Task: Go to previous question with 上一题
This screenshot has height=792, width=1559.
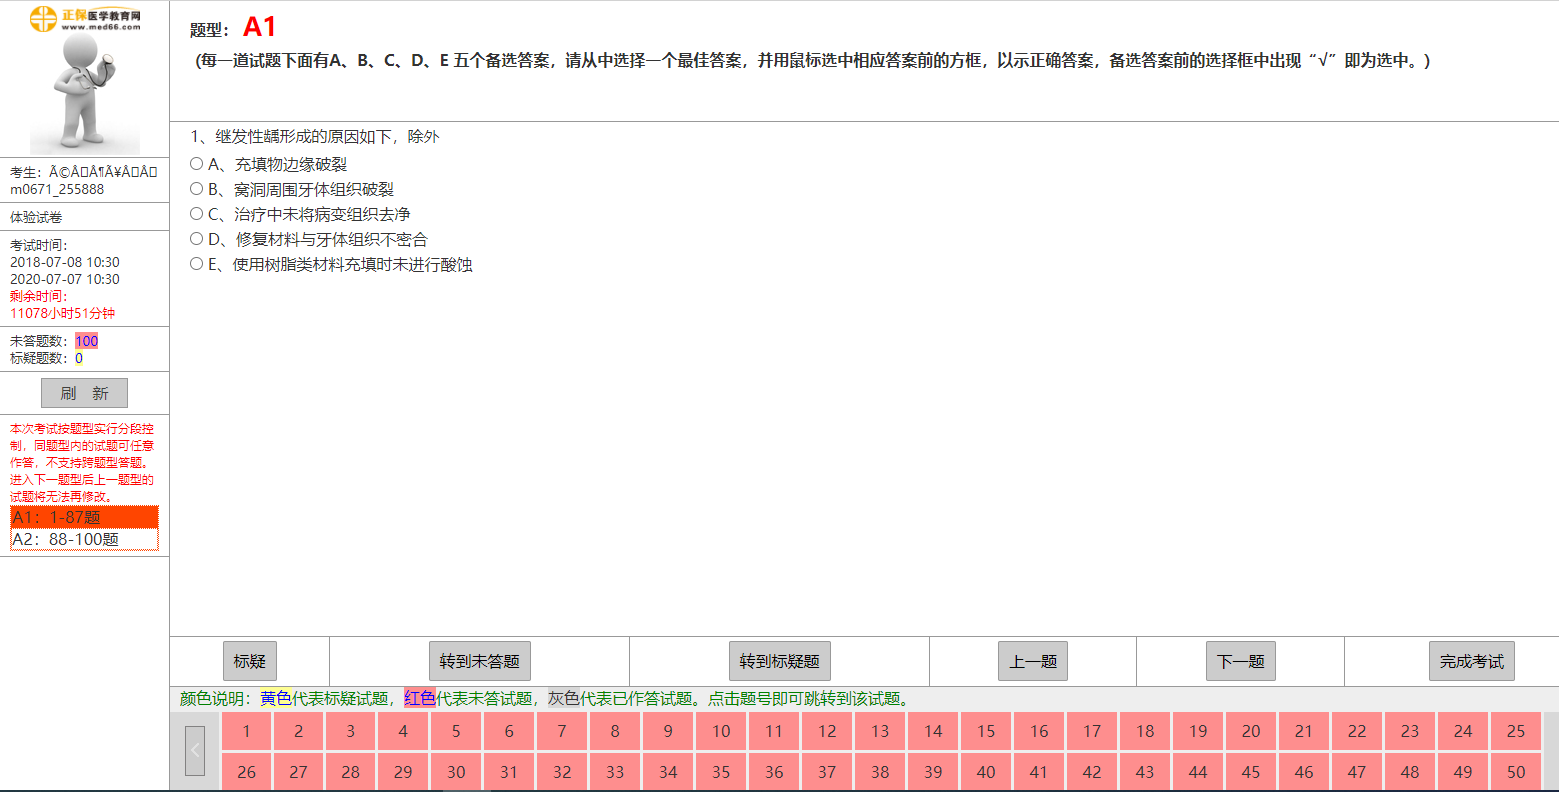Action: click(1033, 661)
